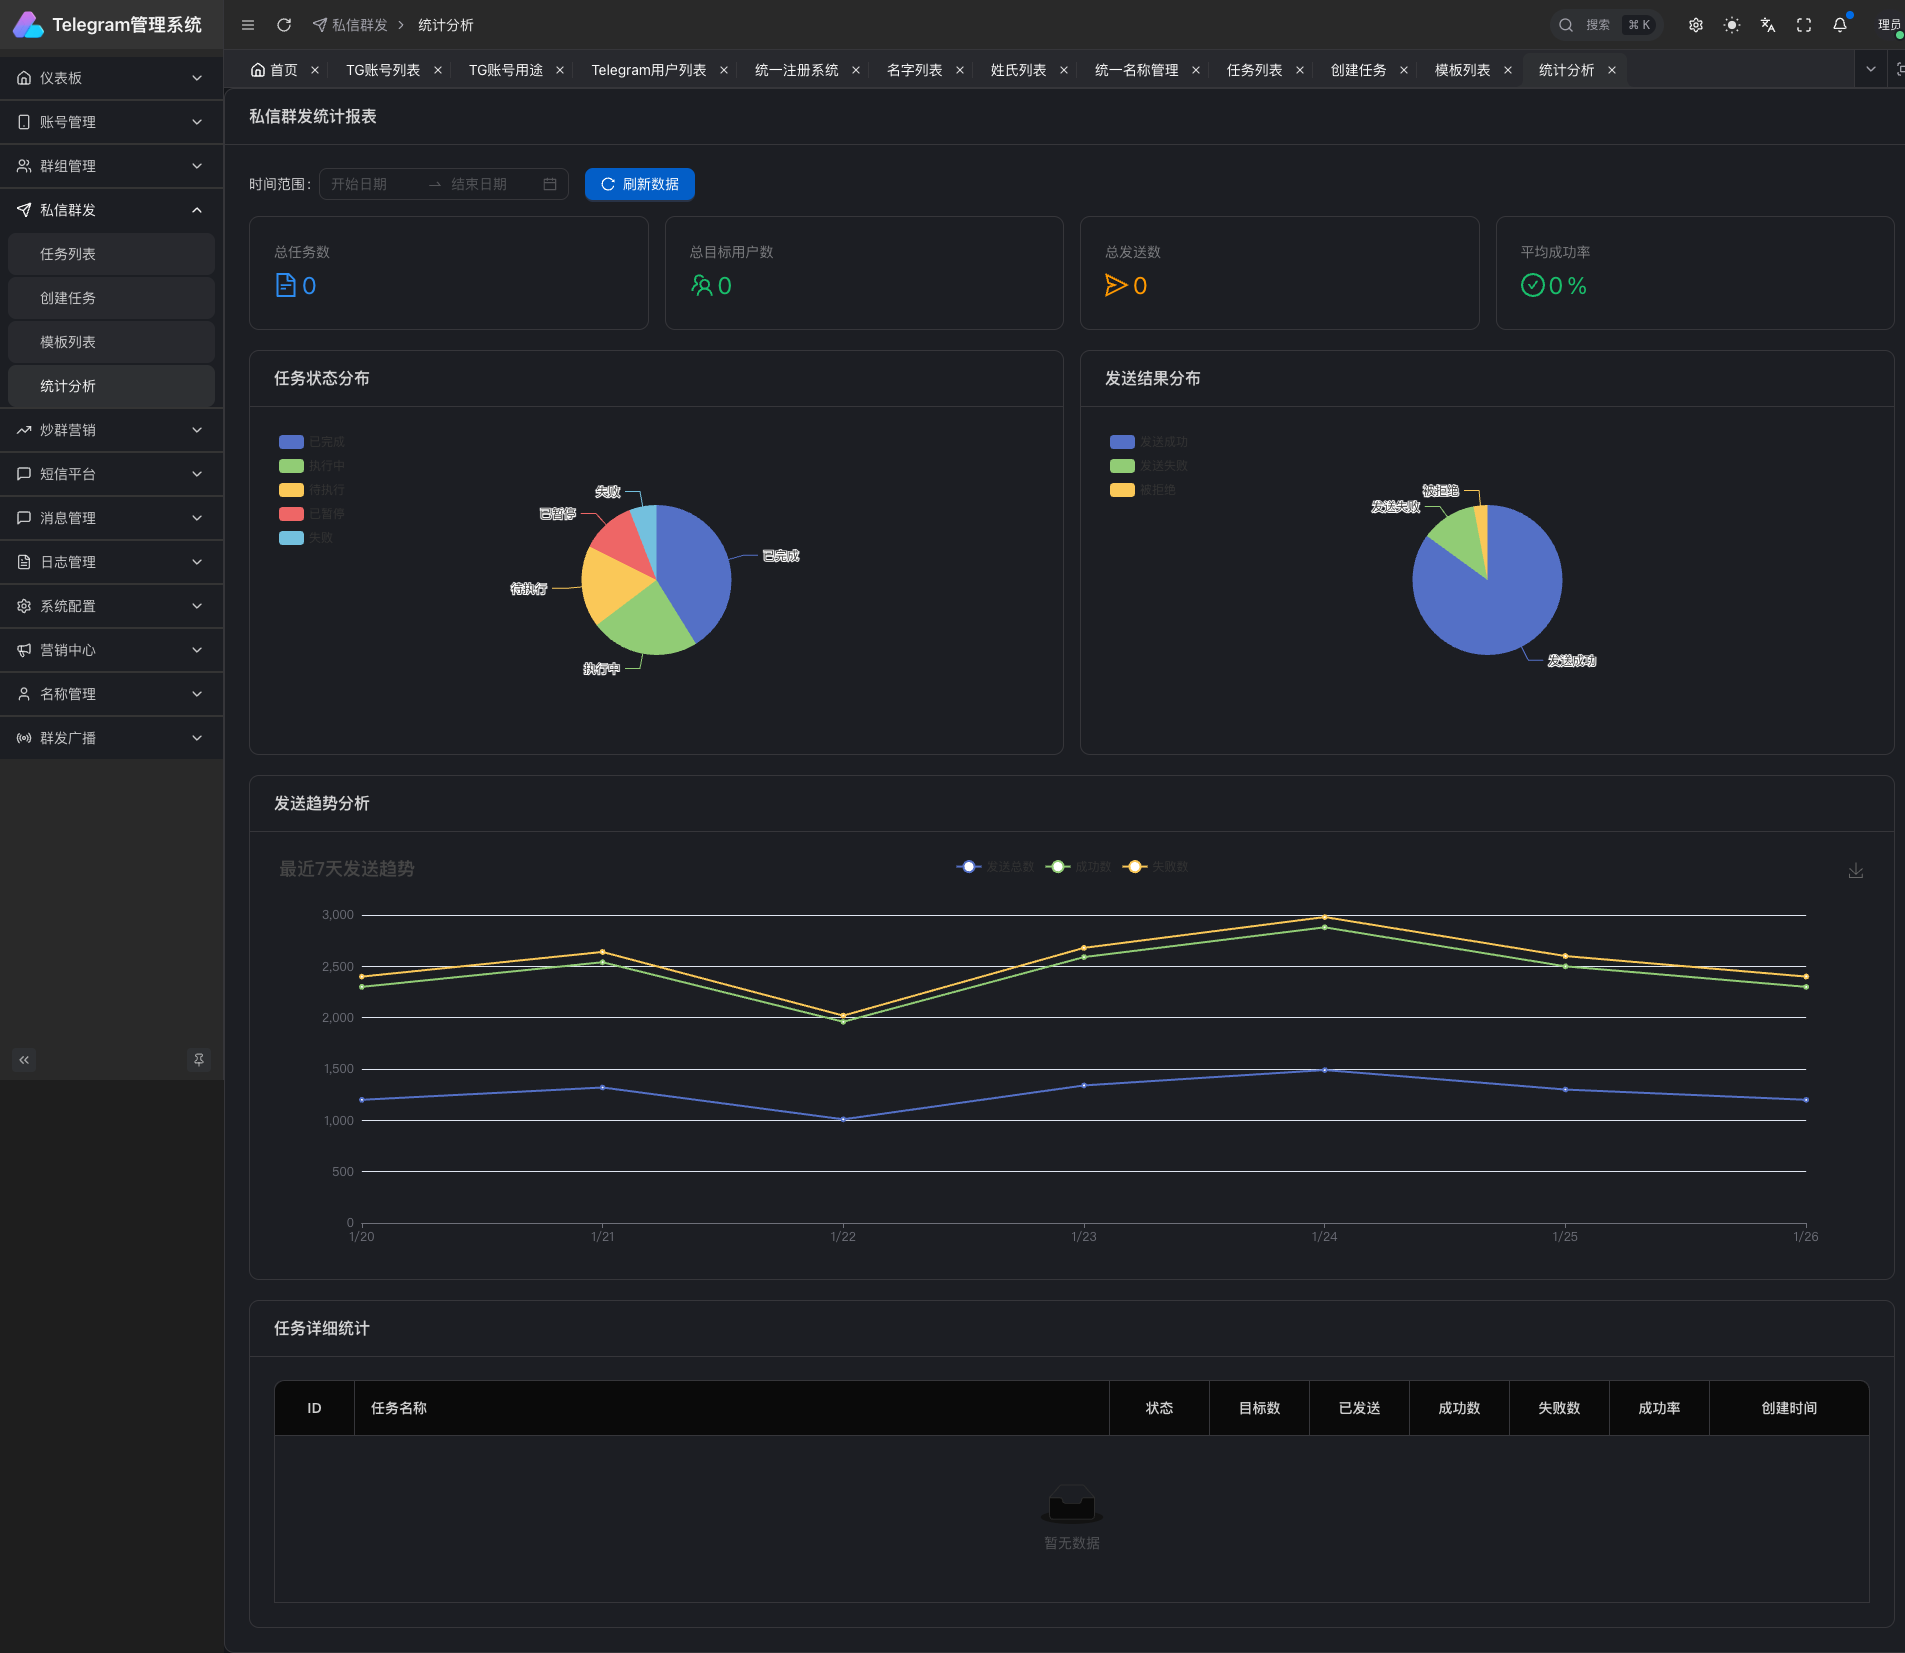Switch to the 创建任务 tab
Image resolution: width=1905 pixels, height=1653 pixels.
click(1358, 70)
